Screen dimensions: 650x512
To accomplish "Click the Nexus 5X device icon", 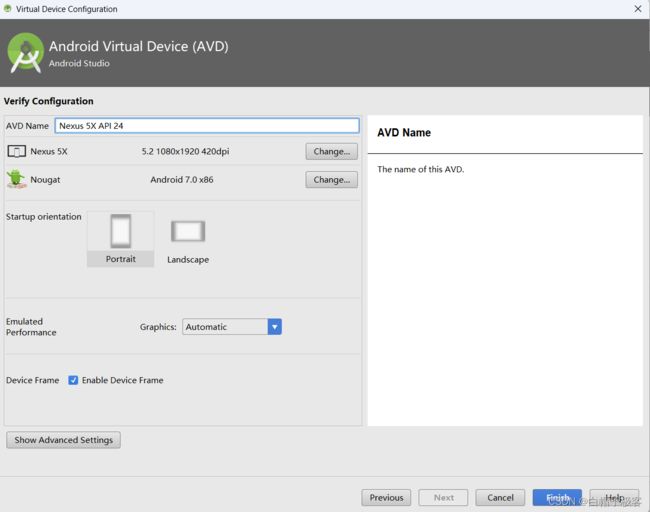I will (17, 151).
